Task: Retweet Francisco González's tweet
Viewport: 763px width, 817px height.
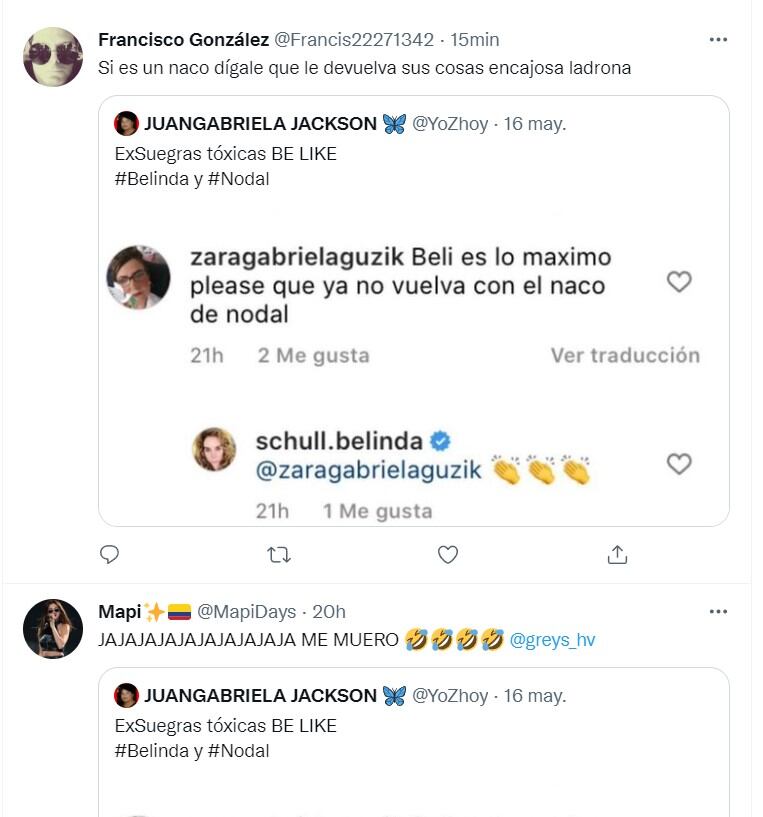Action: point(279,554)
